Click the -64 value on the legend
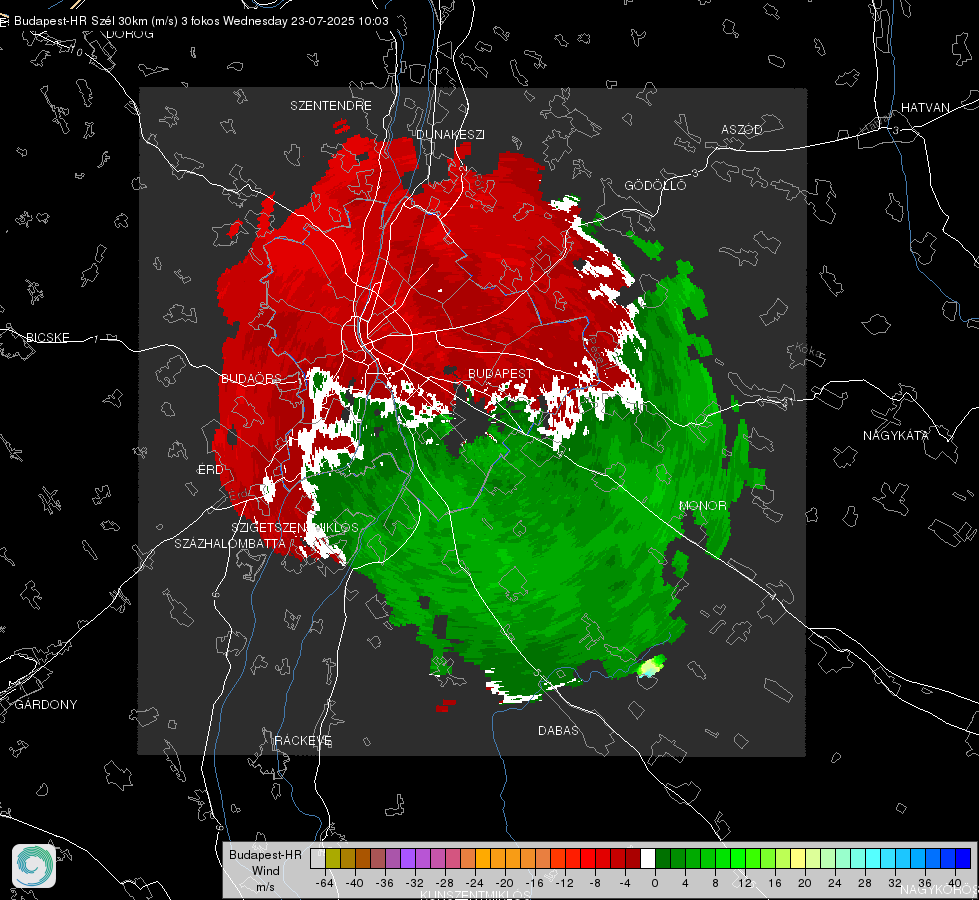 (324, 883)
